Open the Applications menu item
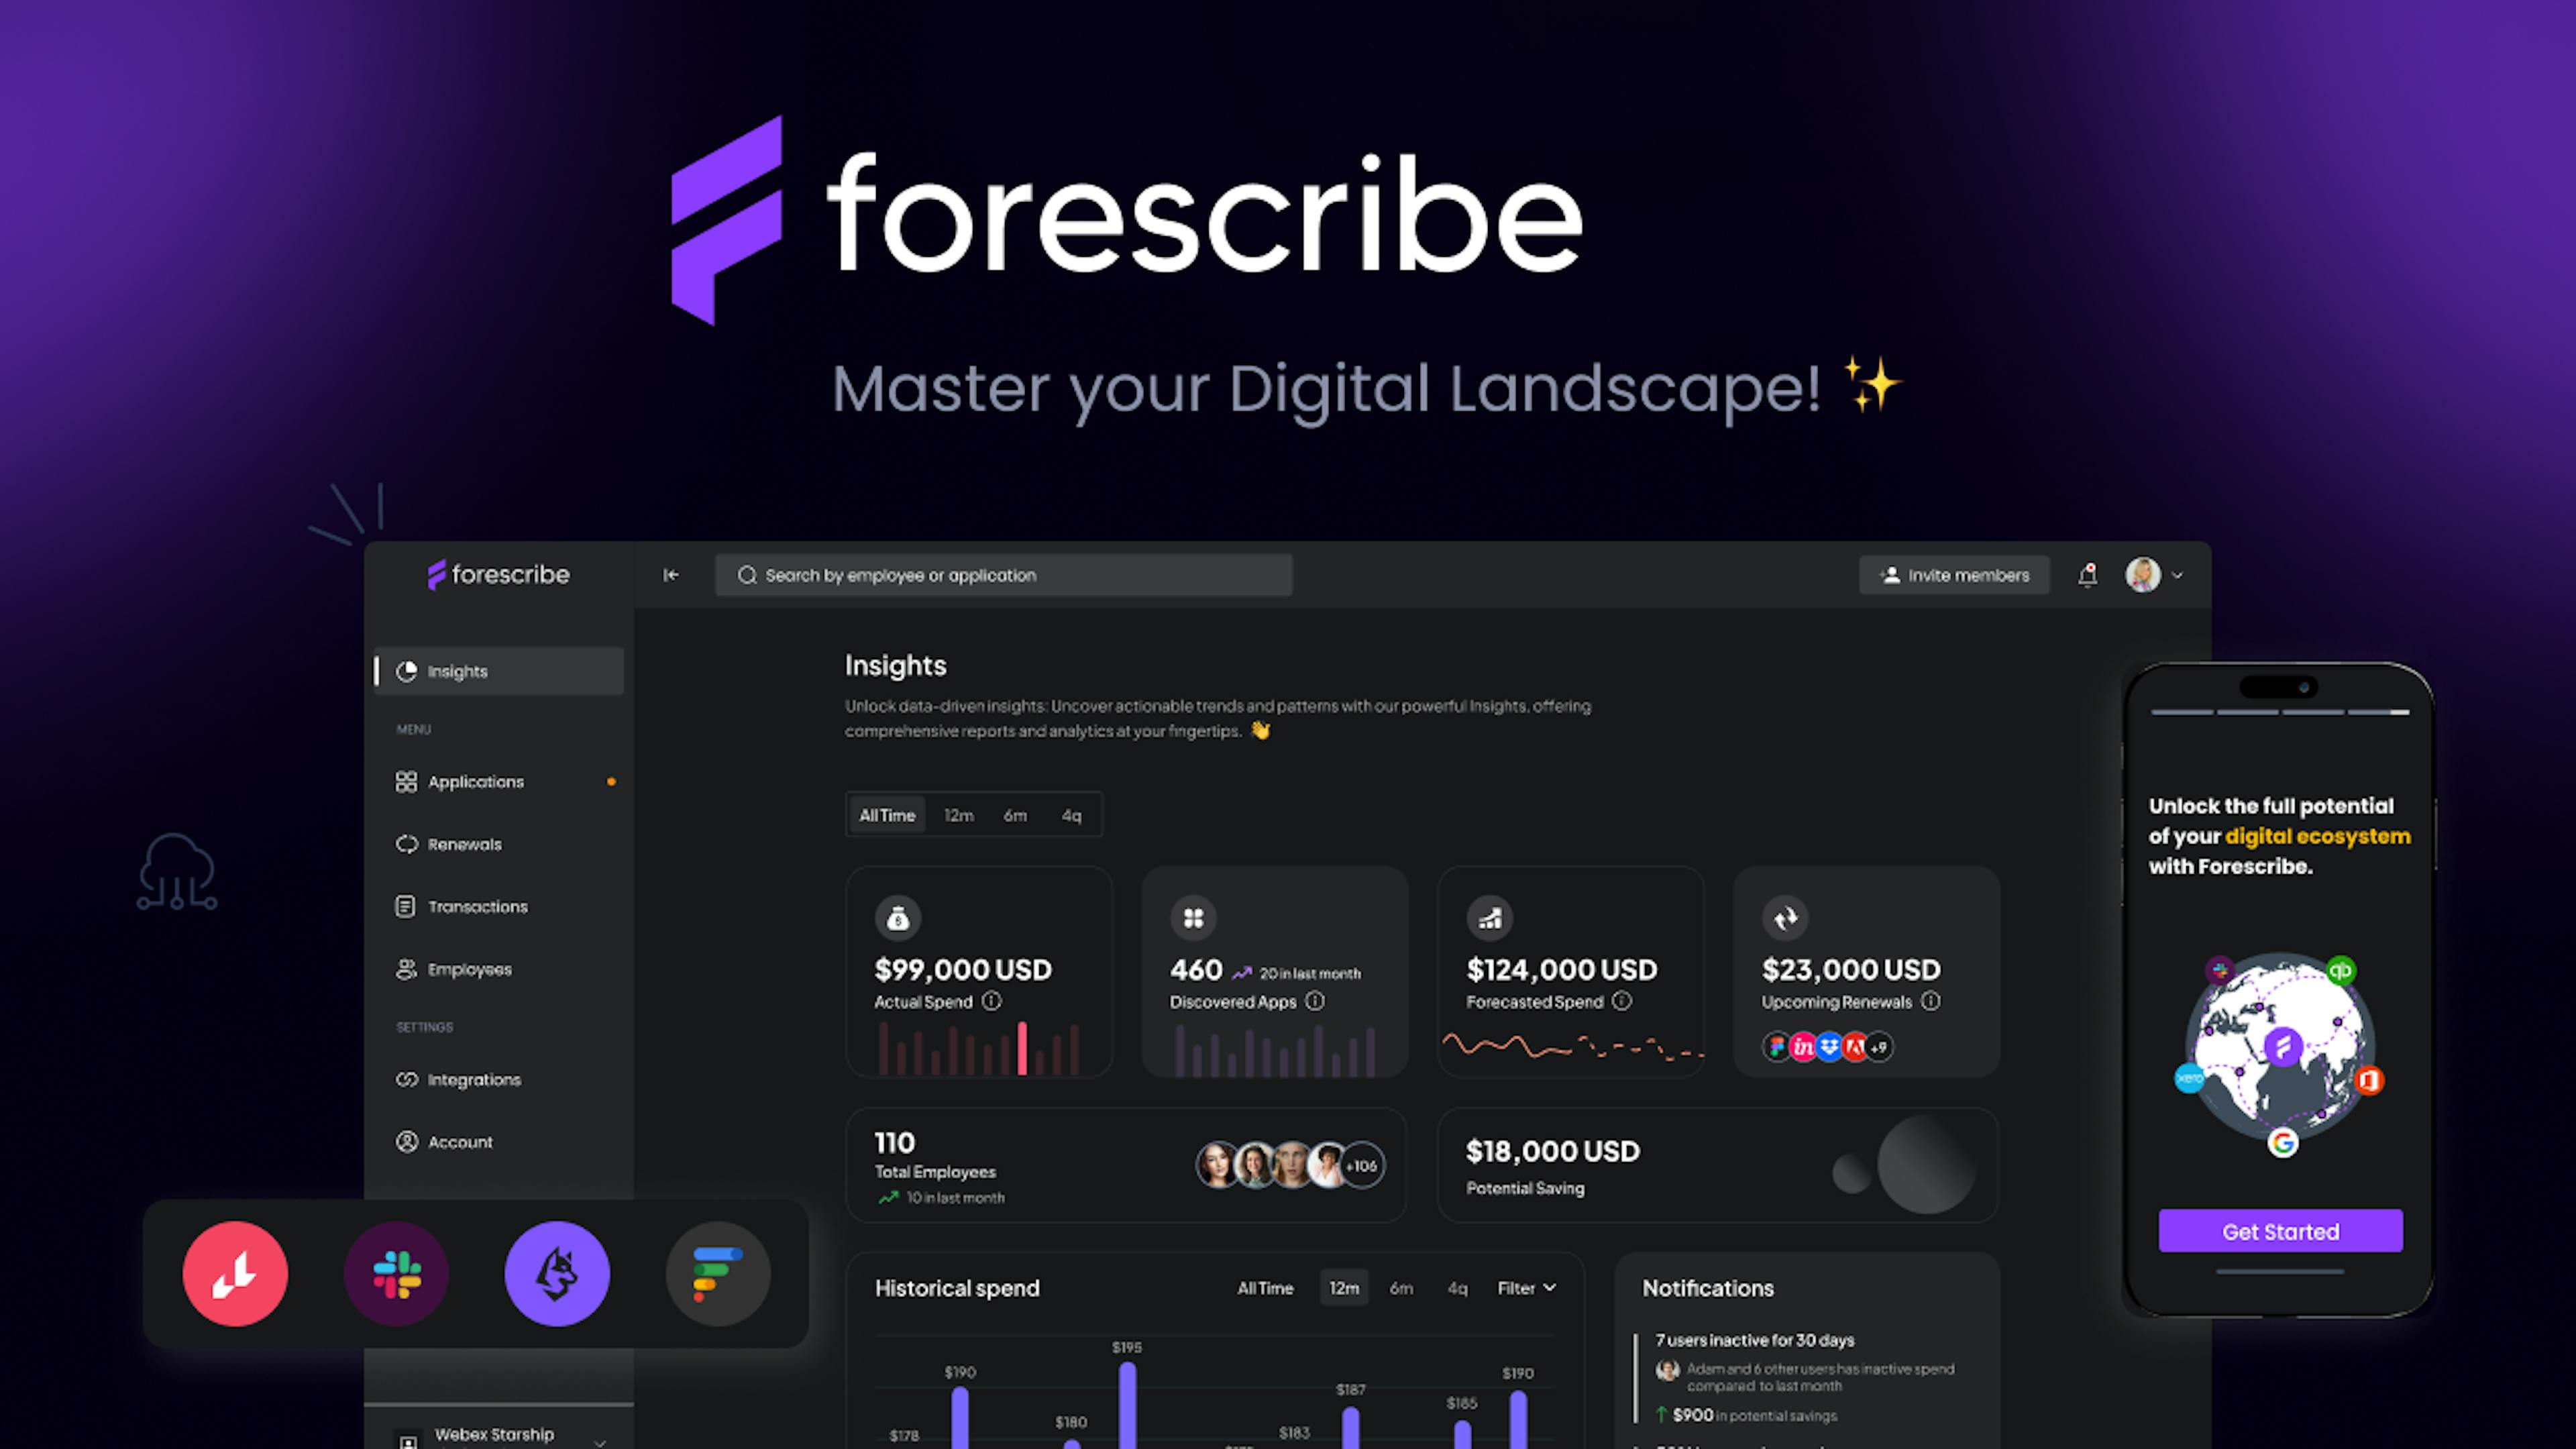The width and height of the screenshot is (2576, 1449). (x=474, y=780)
